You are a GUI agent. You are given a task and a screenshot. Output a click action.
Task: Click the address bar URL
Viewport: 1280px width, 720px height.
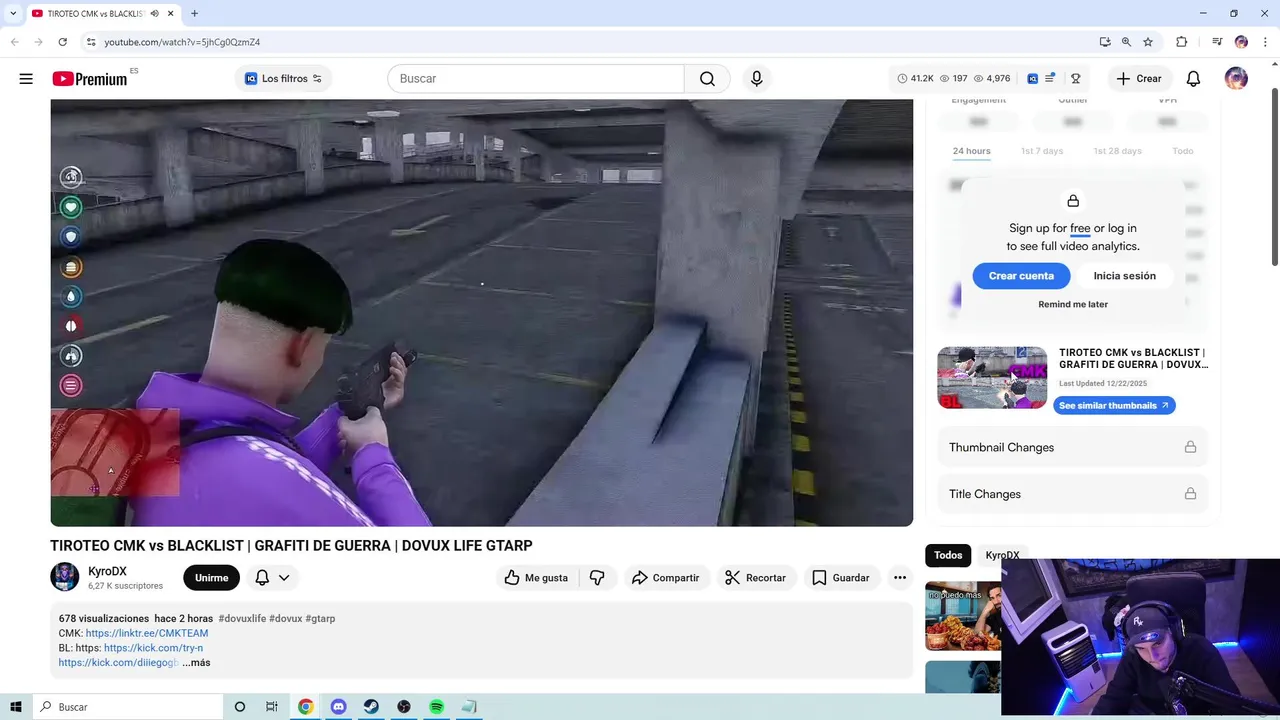point(182,42)
